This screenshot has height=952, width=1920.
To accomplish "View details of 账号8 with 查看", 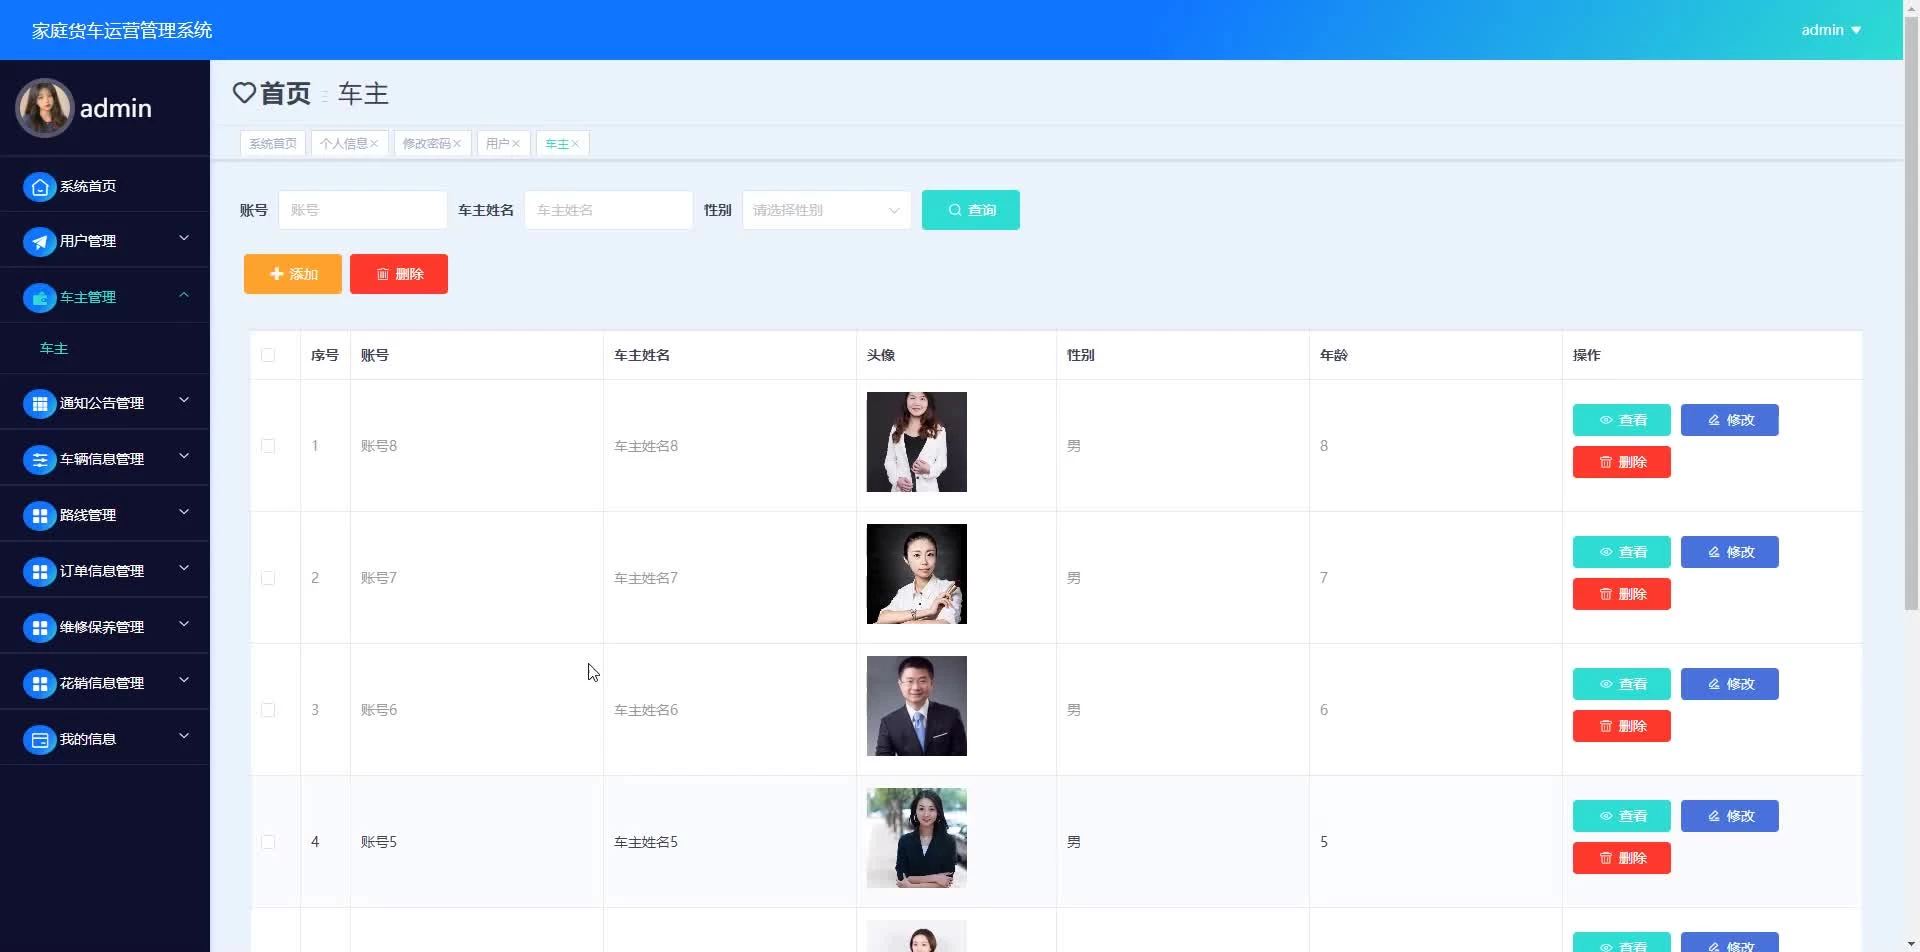I will point(1622,420).
